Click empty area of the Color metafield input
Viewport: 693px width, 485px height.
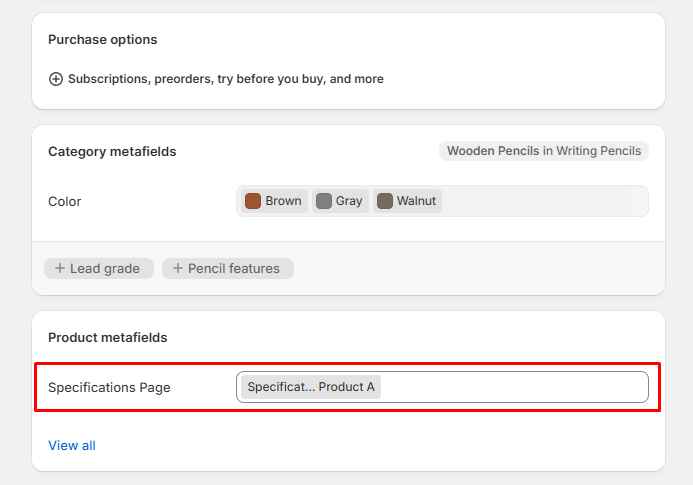point(540,201)
